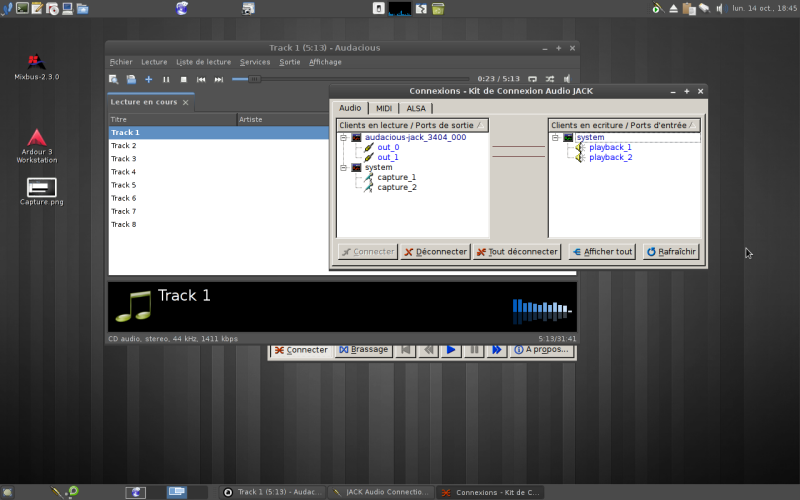Open web browser globe in top panel
Viewport: 800px width, 500px height.
pyautogui.click(x=182, y=8)
